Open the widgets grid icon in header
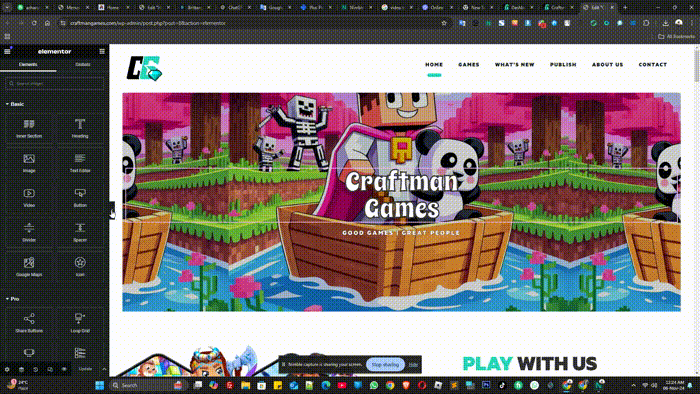Image resolution: width=700 pixels, height=394 pixels. 102,51
